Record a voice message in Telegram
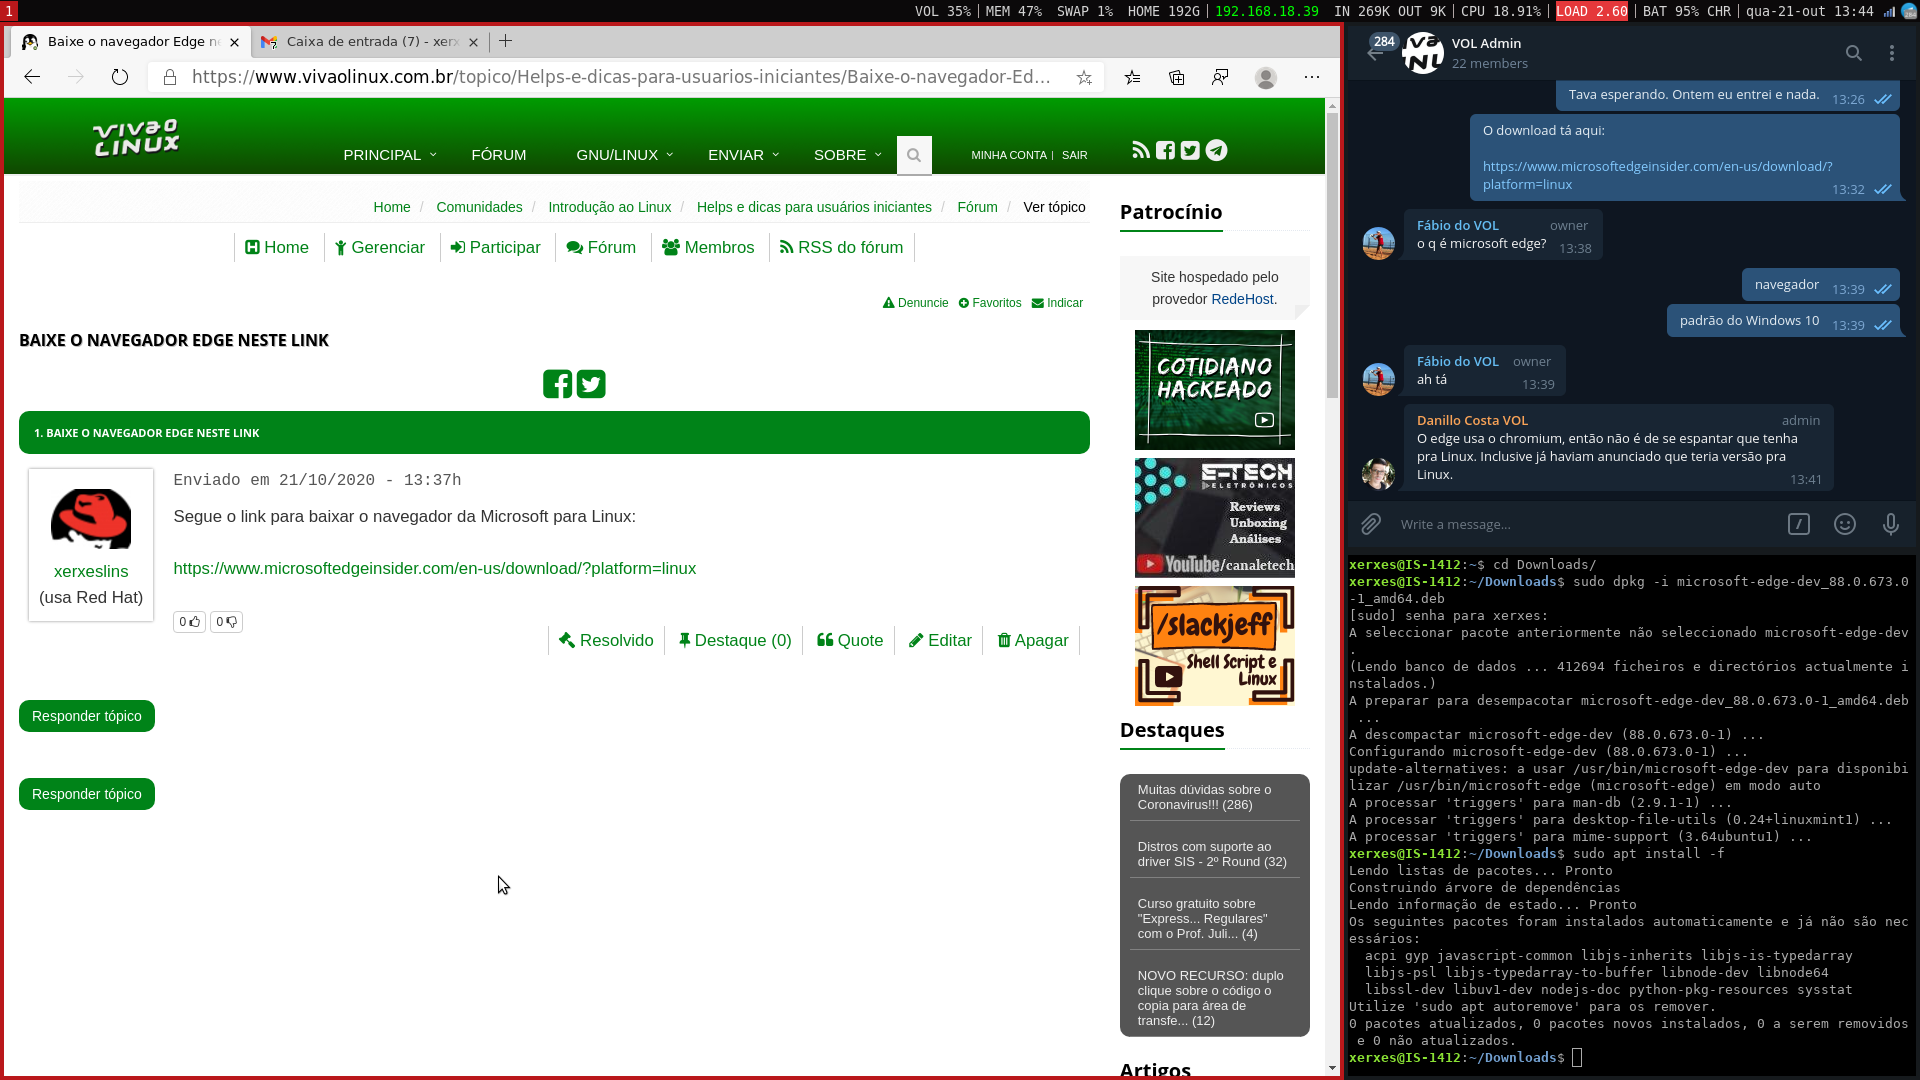The image size is (1920, 1080). (x=1891, y=524)
